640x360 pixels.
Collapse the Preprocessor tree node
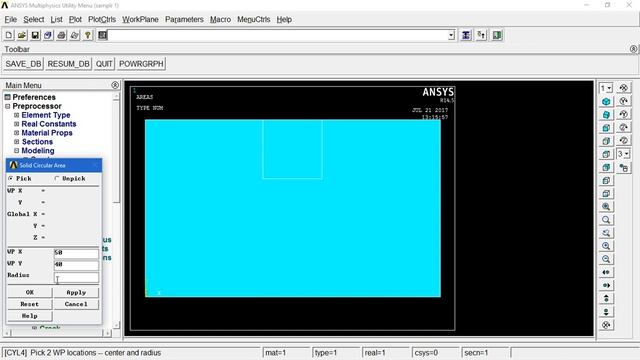[x=8, y=106]
